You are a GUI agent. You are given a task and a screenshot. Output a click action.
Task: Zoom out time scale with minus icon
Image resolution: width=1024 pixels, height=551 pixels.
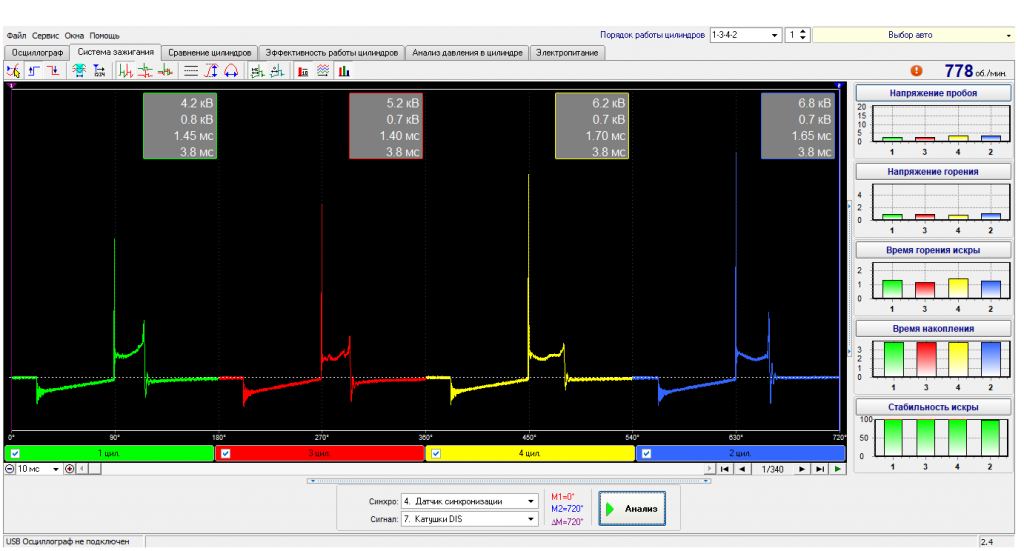tap(10, 469)
